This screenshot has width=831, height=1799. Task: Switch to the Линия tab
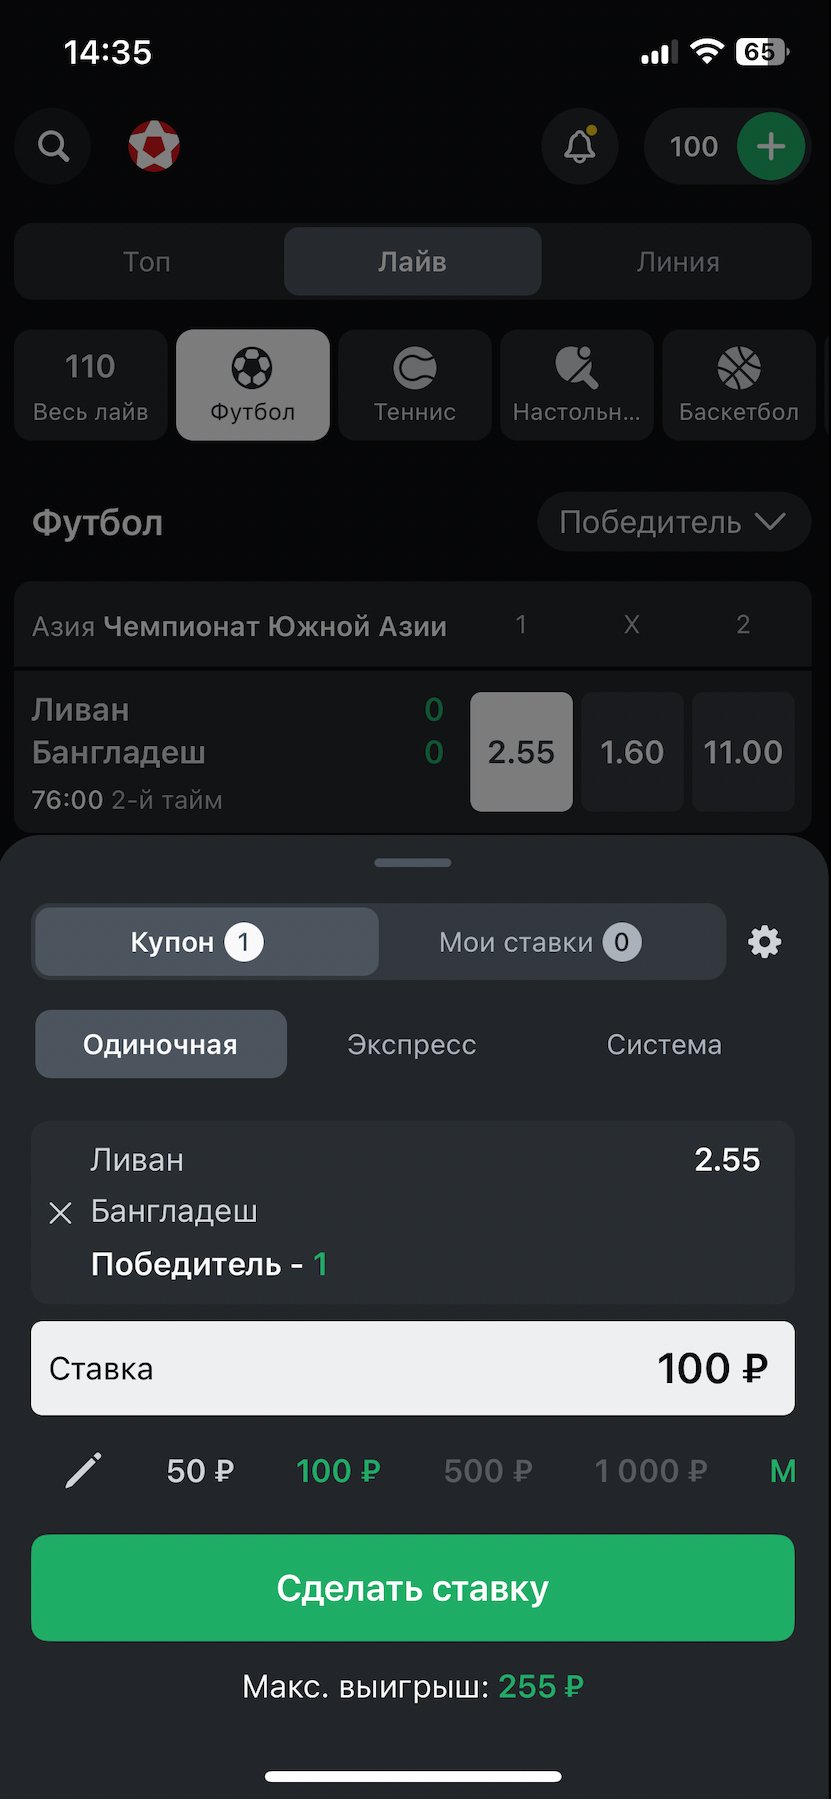pos(677,262)
